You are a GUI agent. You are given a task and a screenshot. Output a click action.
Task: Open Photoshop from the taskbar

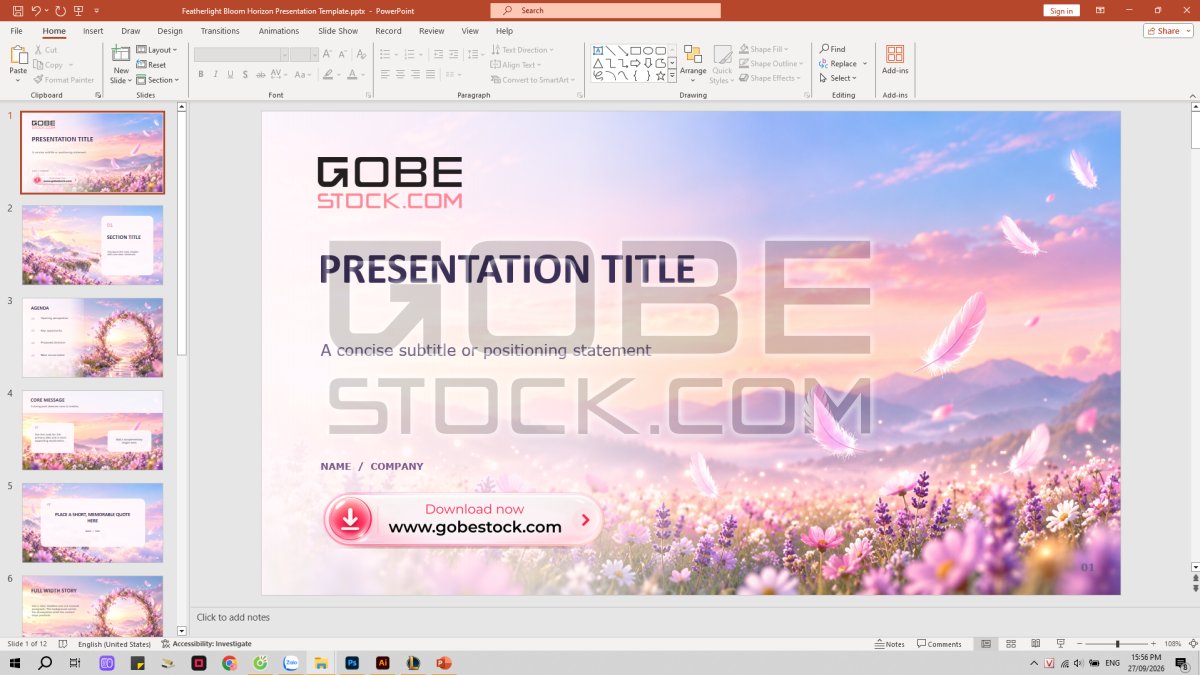(x=352, y=663)
